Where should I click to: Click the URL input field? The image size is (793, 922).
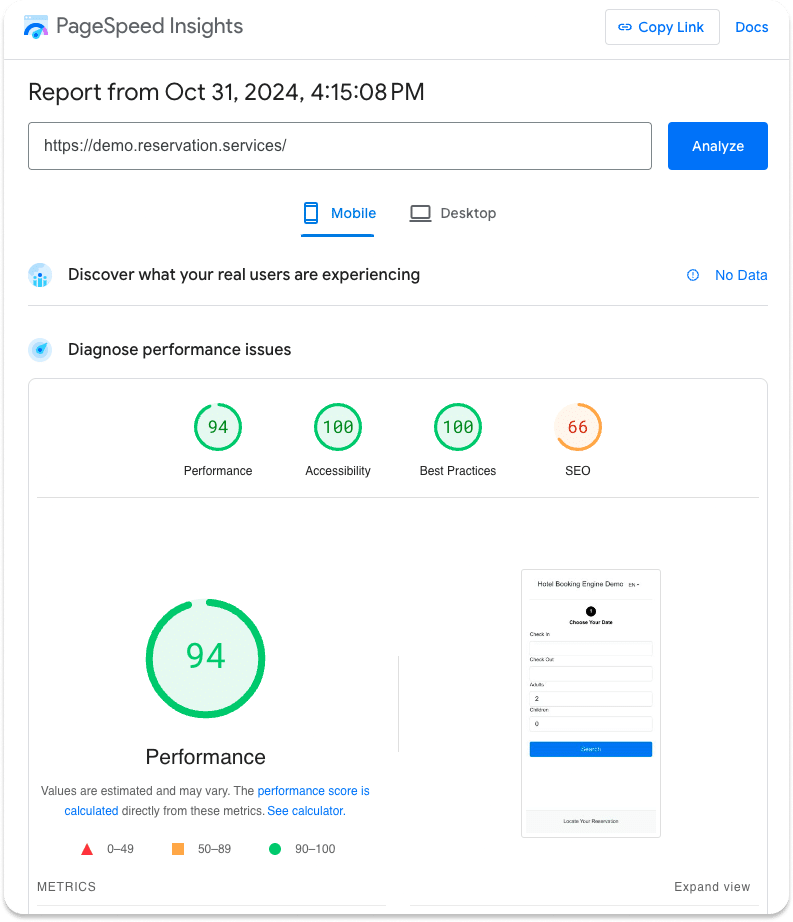[x=340, y=145]
